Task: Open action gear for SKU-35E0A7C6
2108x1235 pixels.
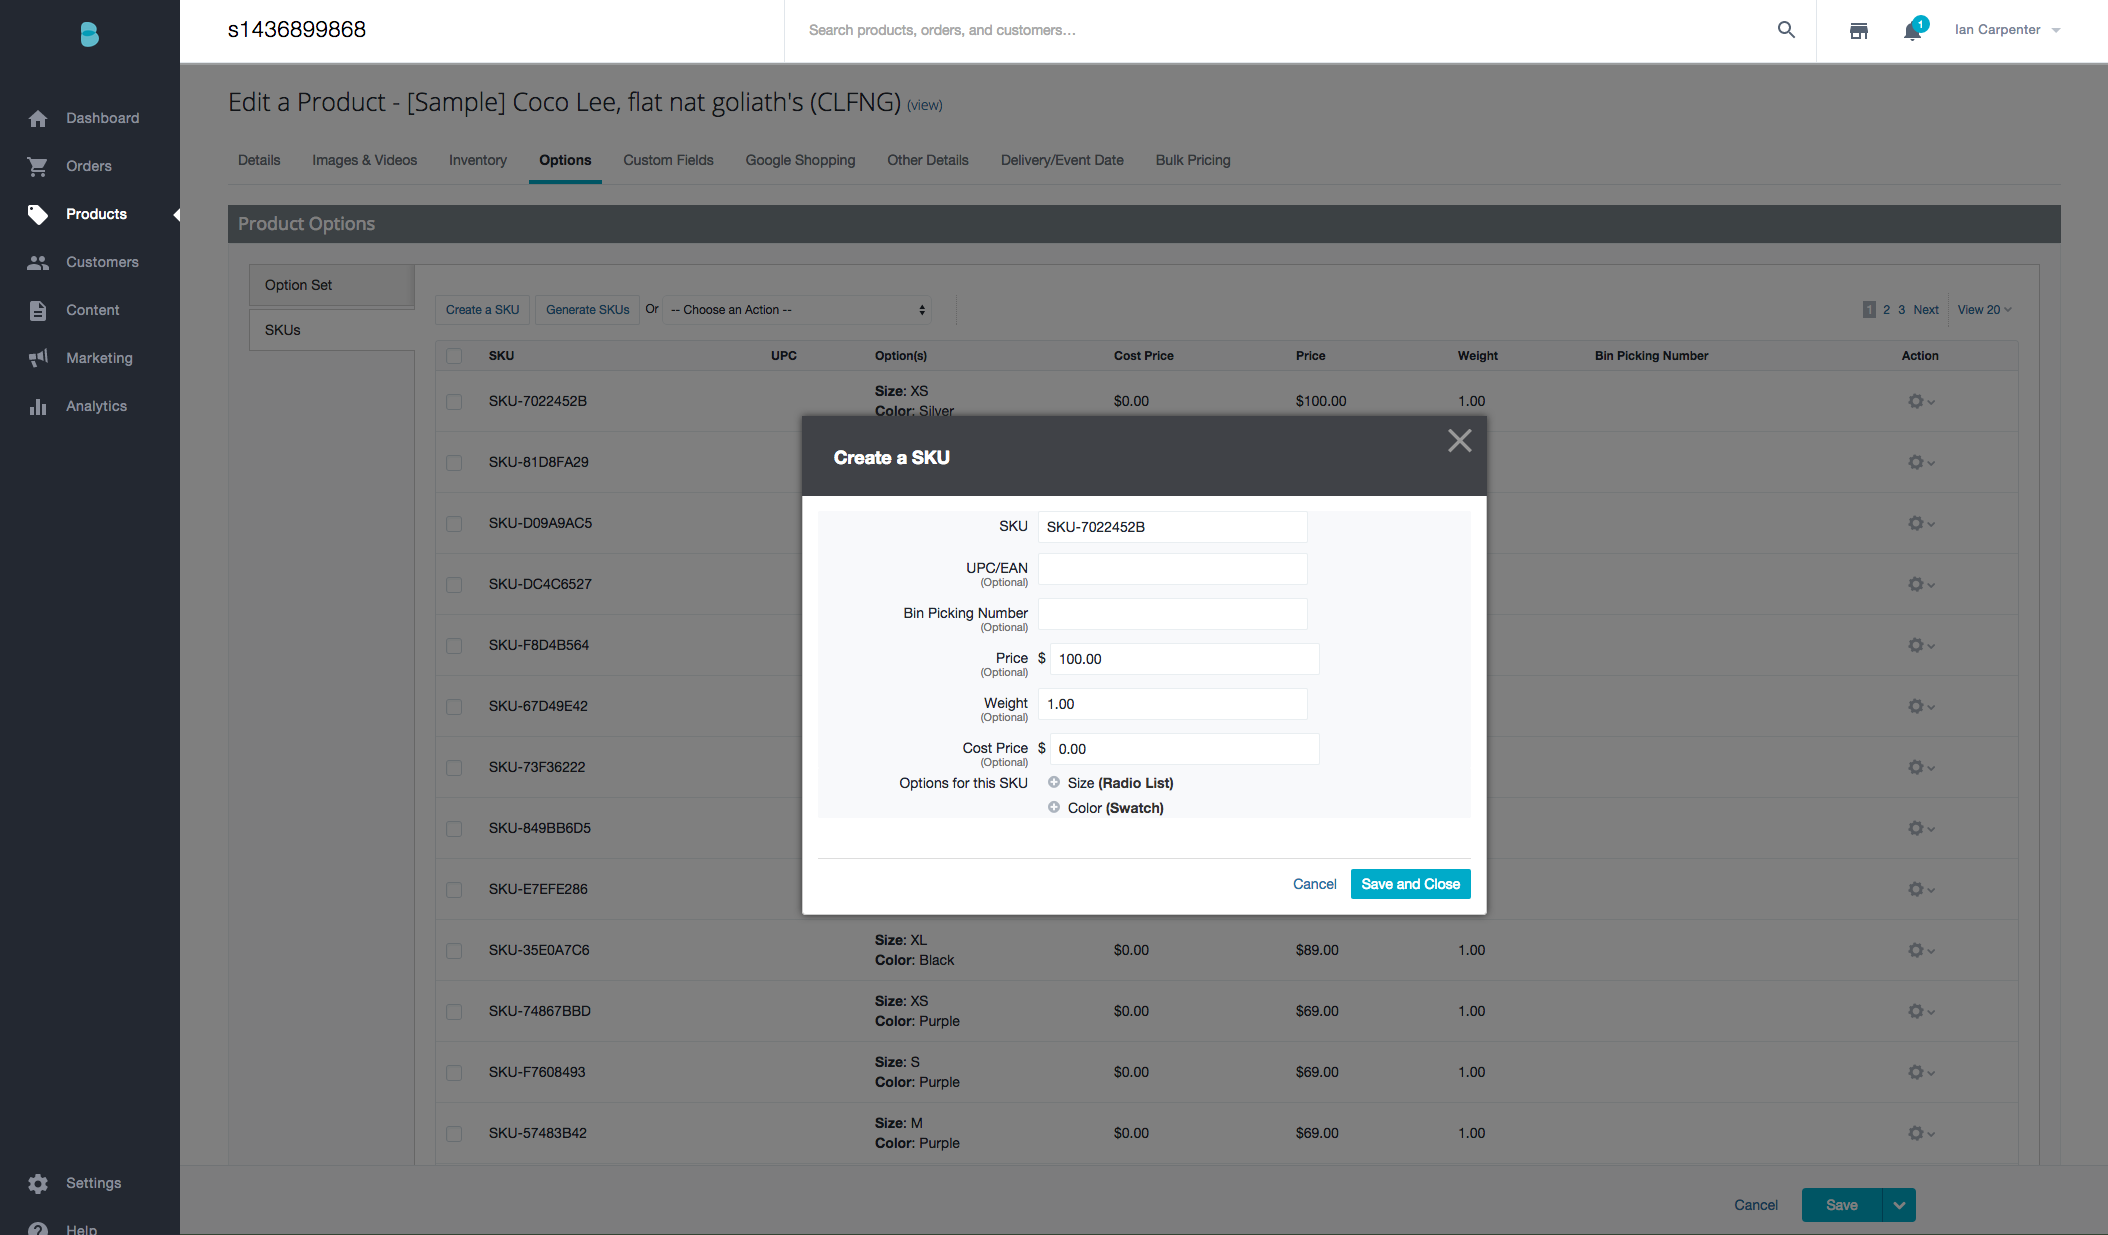Action: tap(1920, 950)
